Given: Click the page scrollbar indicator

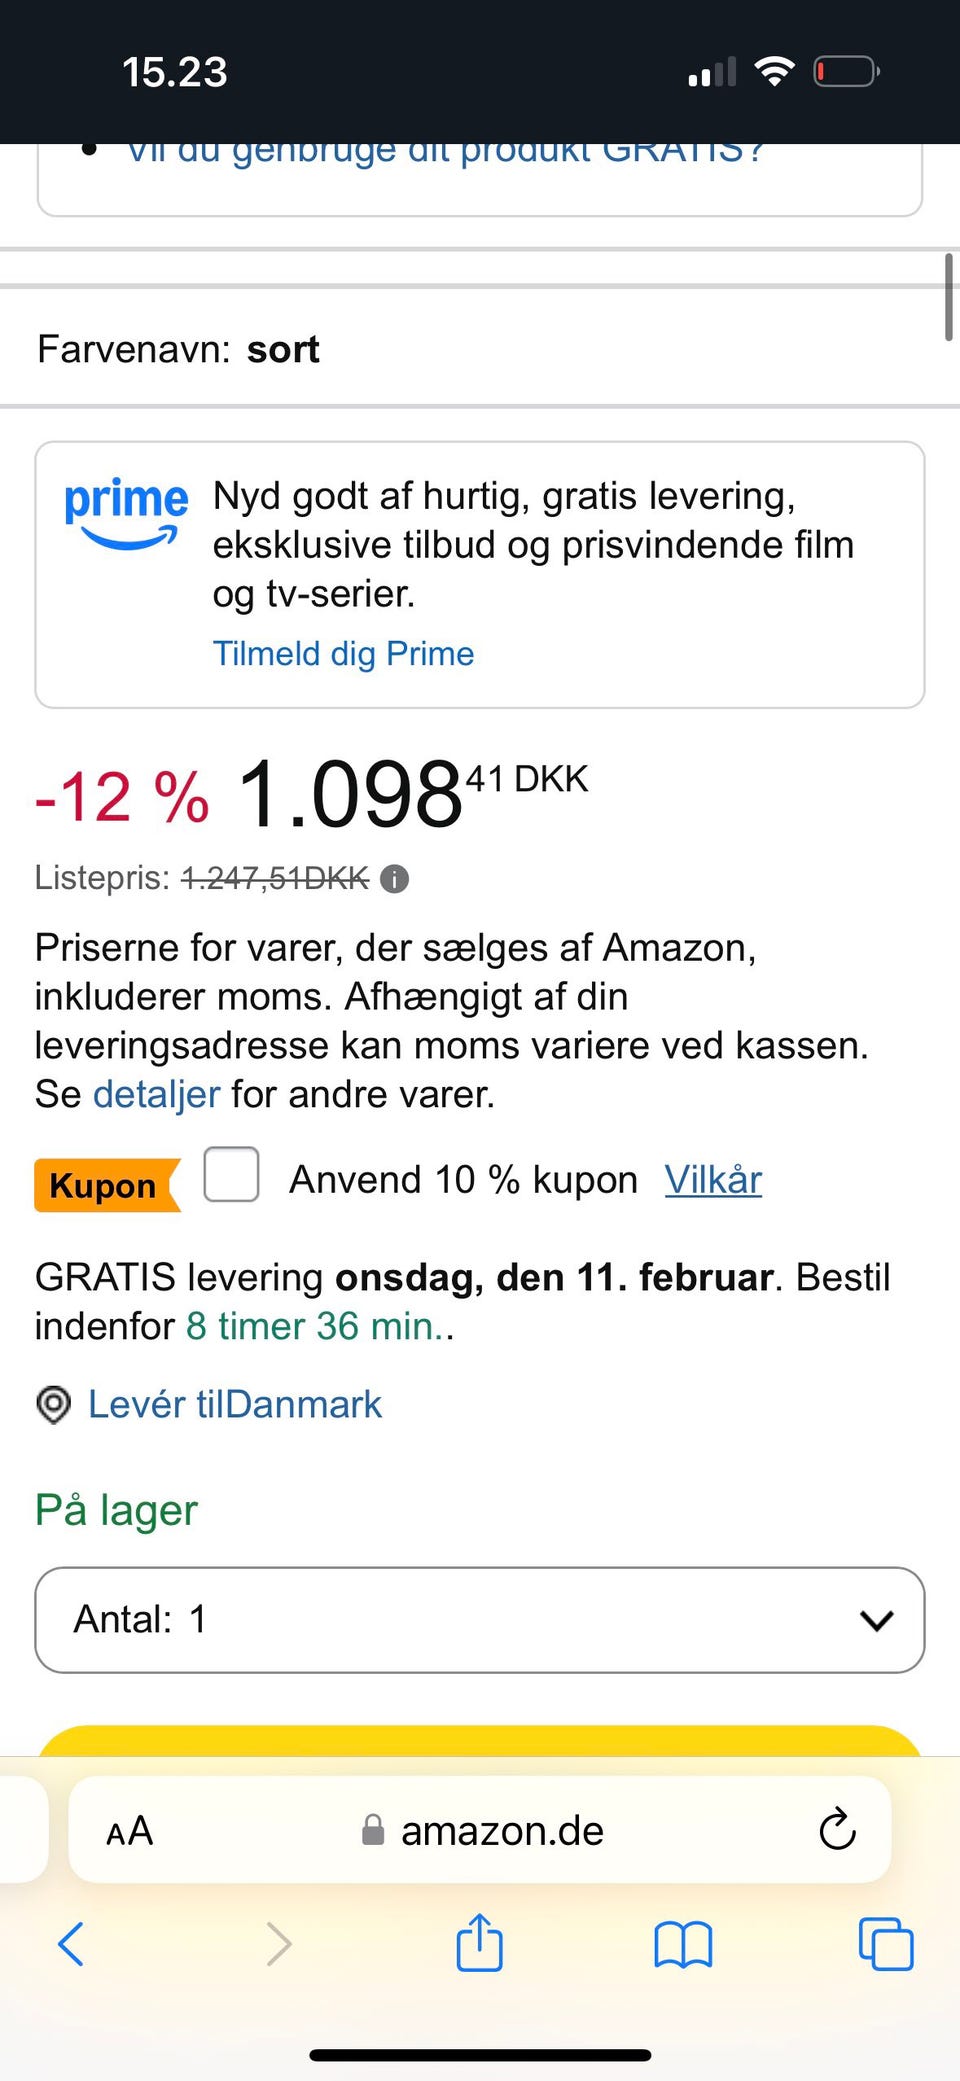Looking at the screenshot, I should (x=948, y=297).
